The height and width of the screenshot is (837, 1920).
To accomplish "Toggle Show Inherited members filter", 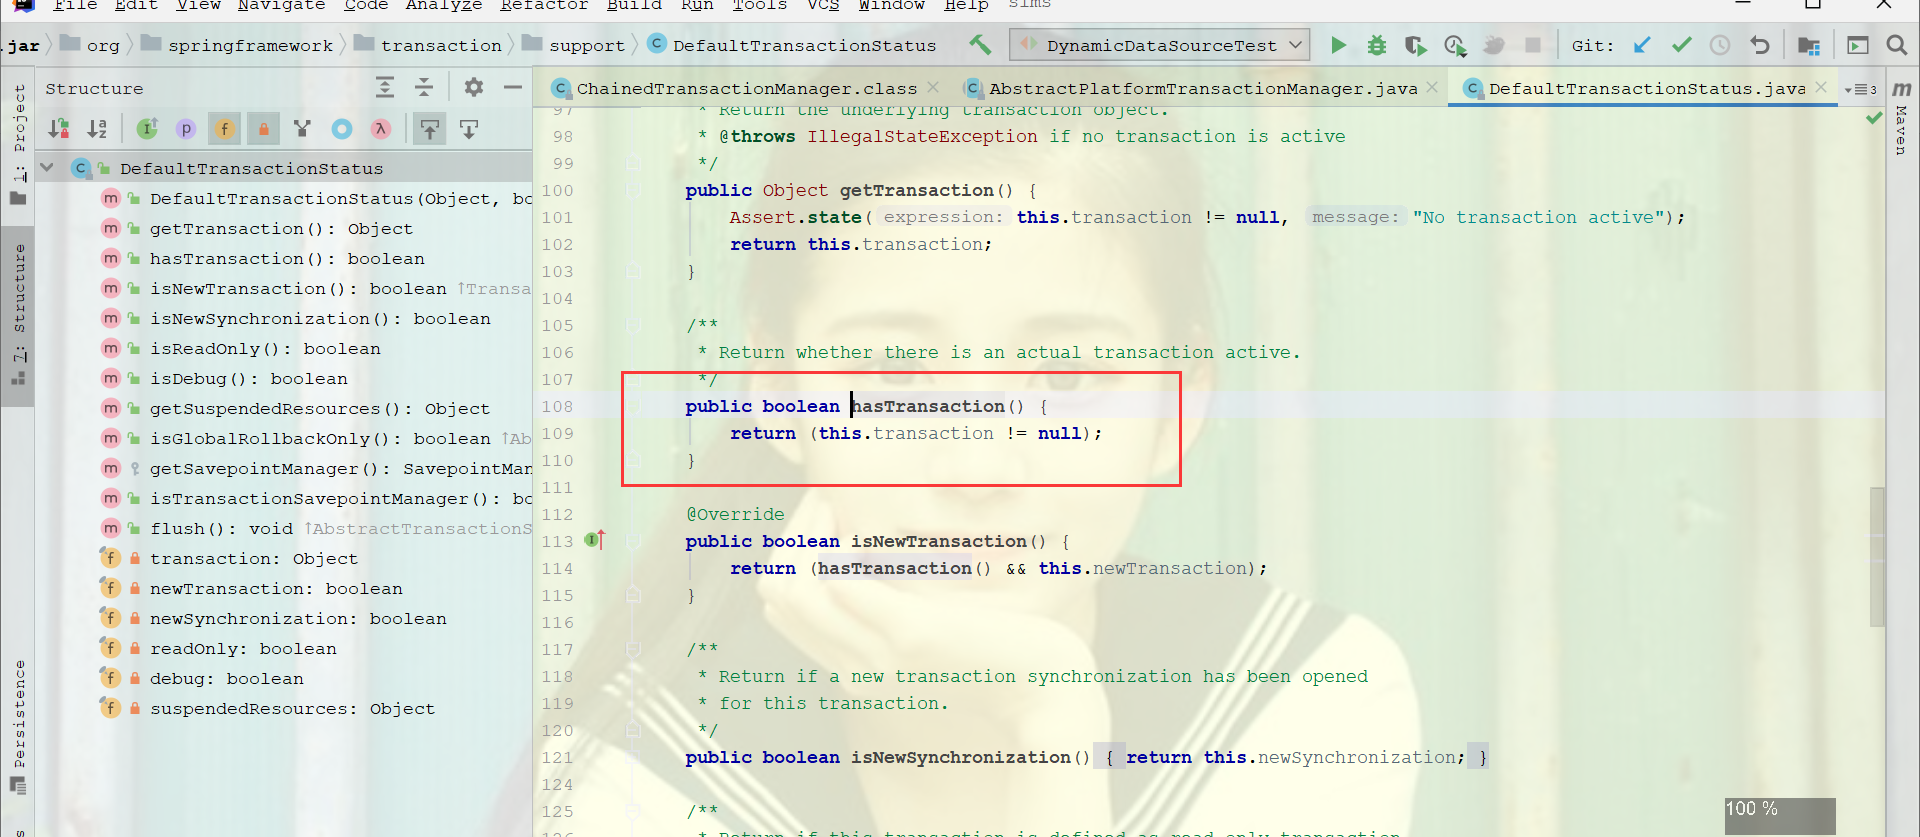I will click(x=302, y=129).
